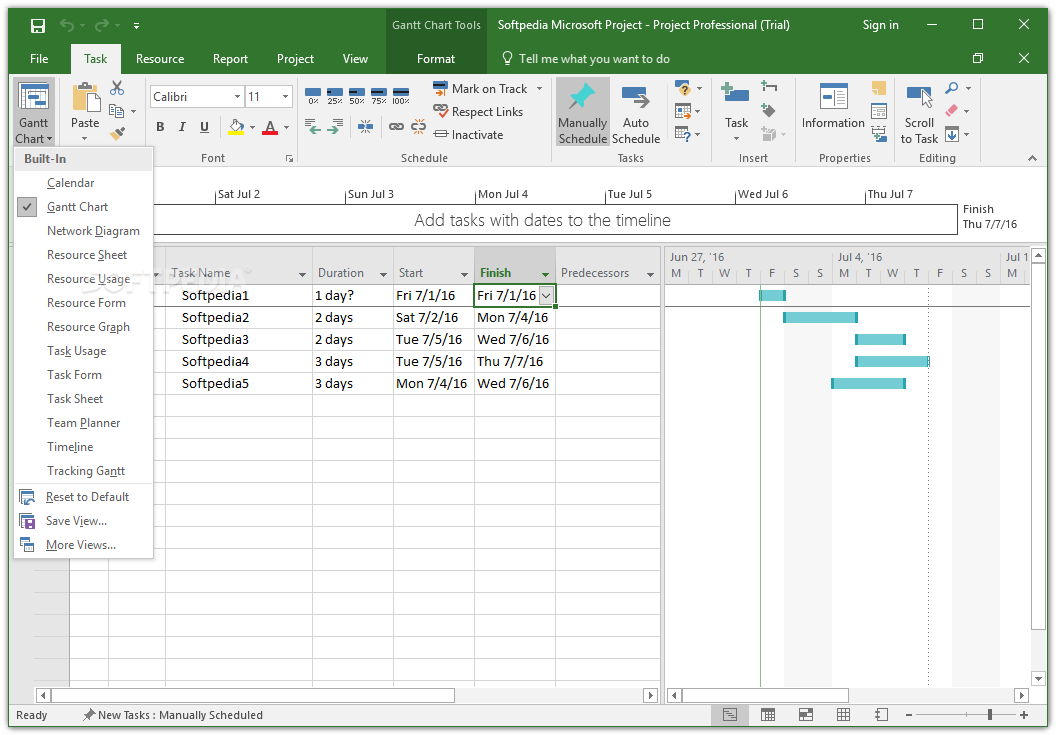Open the Predecessors column dropdown
Viewport: 1056px width, 735px height.
click(x=650, y=274)
